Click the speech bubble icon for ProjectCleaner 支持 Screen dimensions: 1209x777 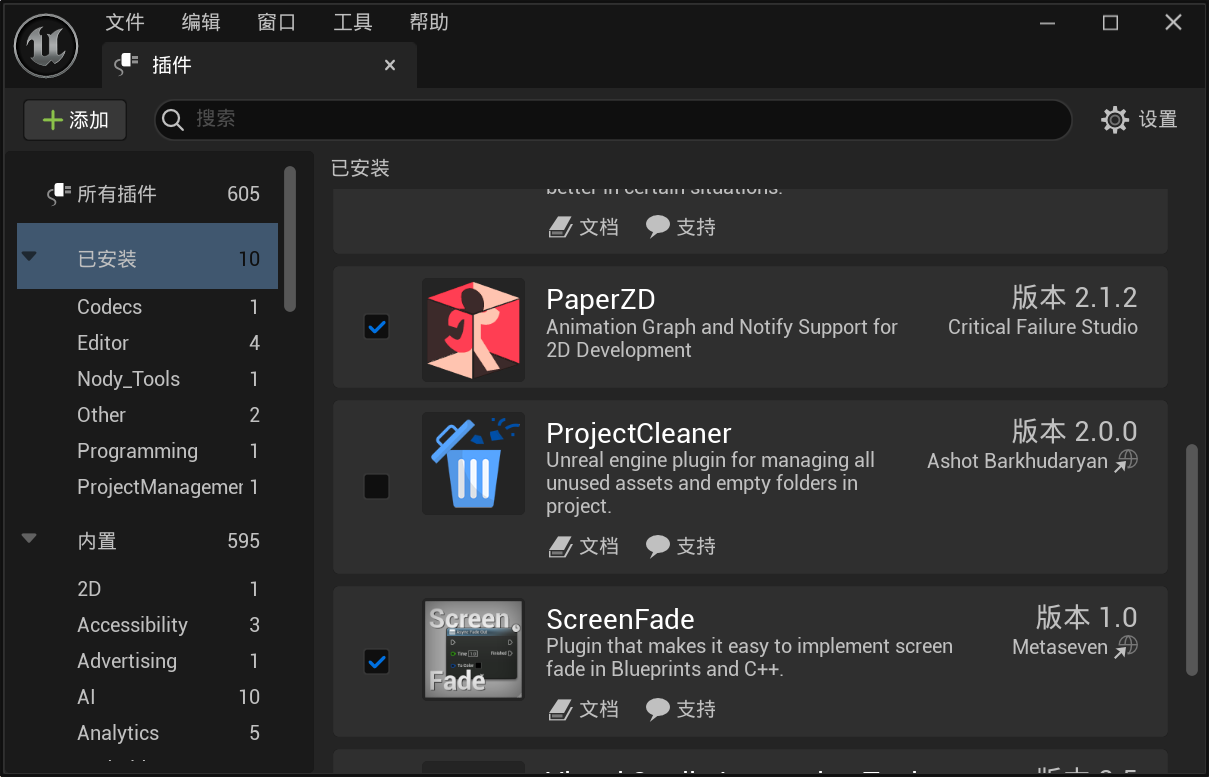[x=657, y=546]
